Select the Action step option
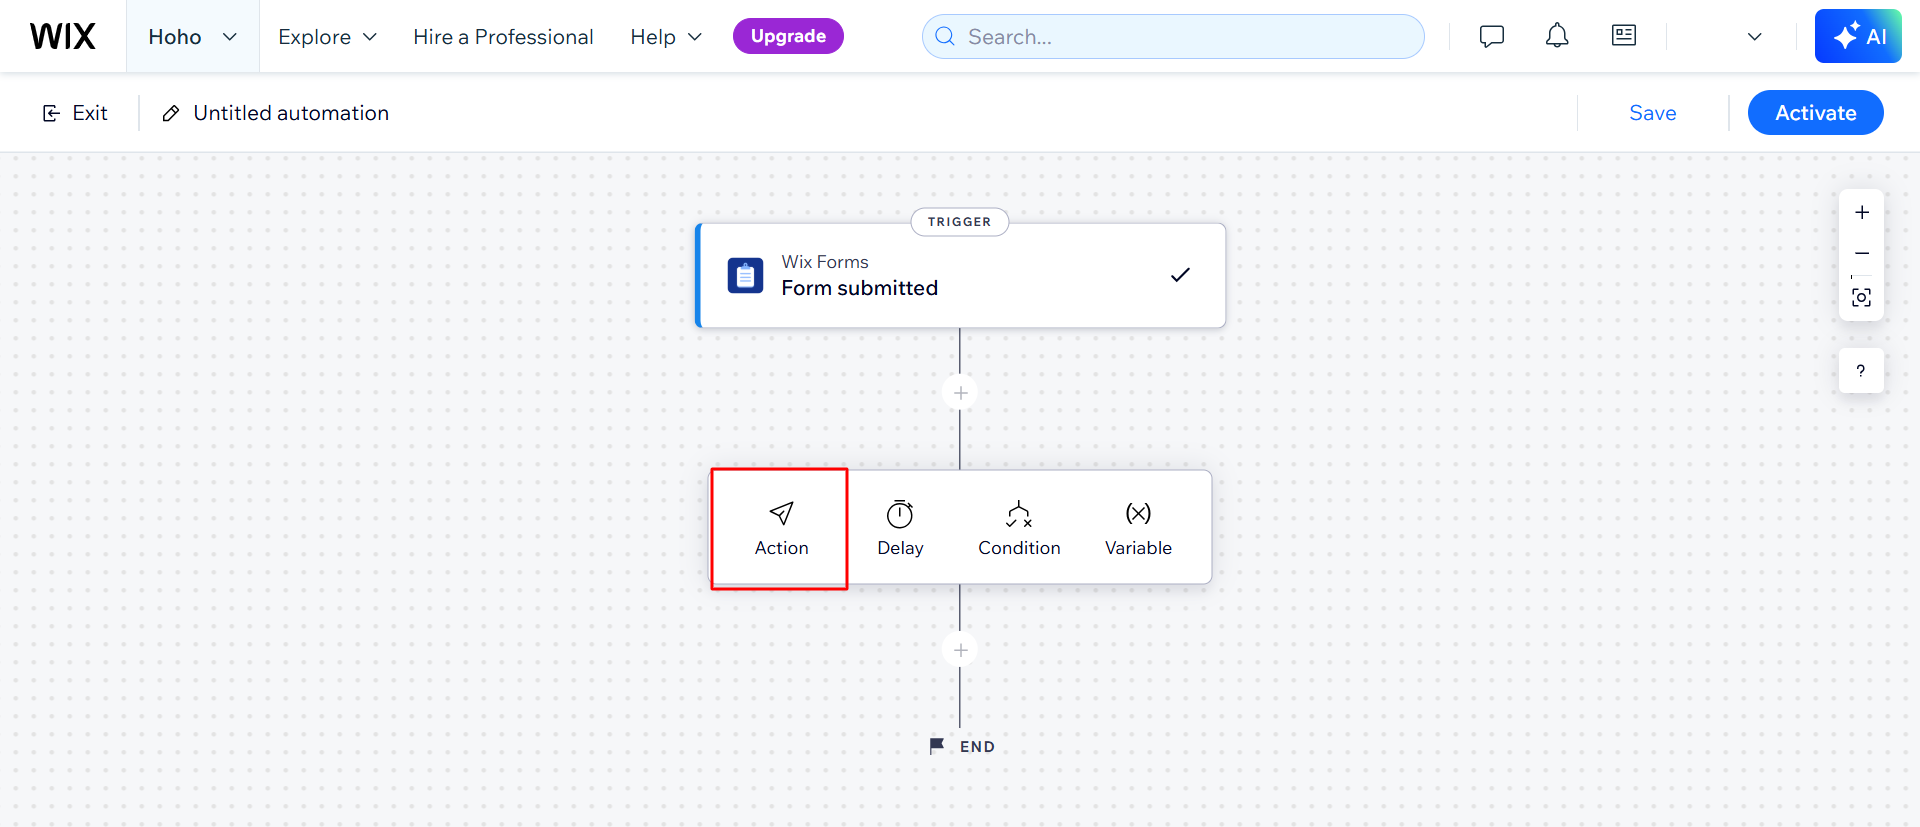This screenshot has width=1920, height=827. pos(781,528)
